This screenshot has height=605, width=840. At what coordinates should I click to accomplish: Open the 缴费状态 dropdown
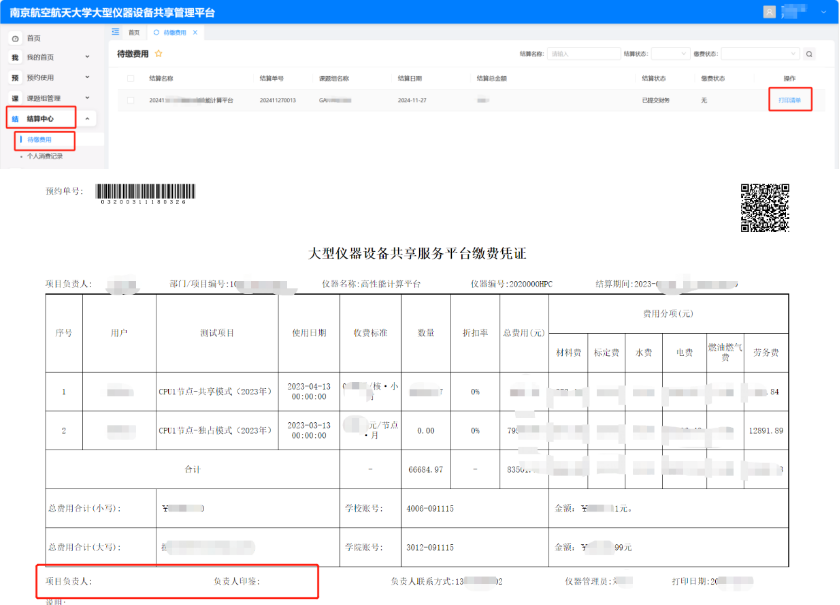point(758,54)
